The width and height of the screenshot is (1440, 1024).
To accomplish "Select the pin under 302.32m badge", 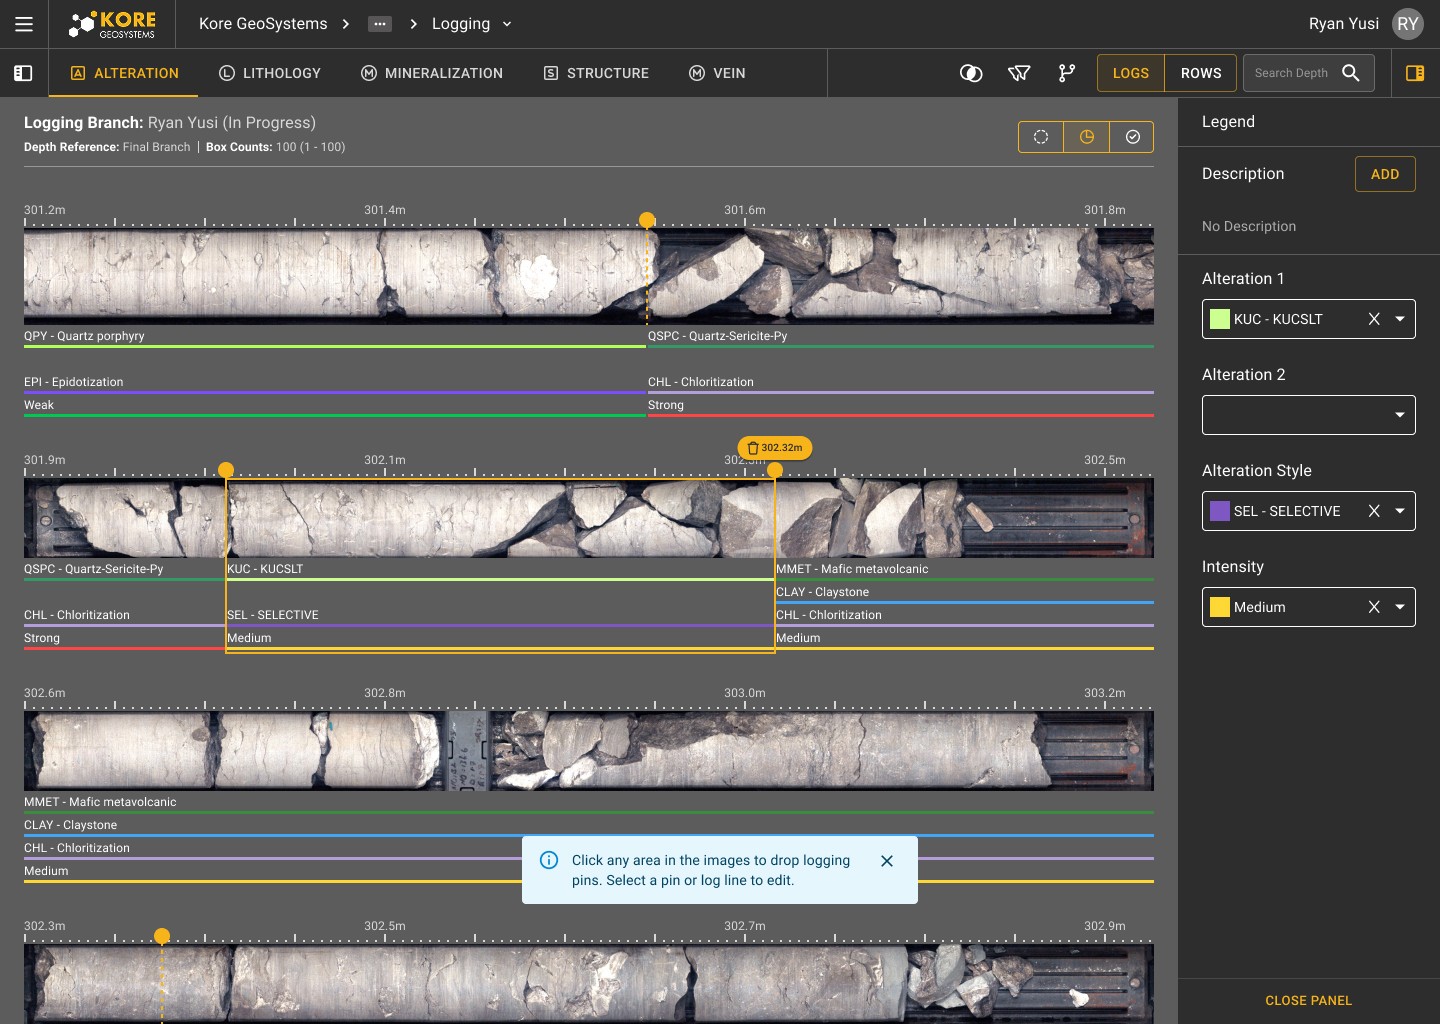I will (775, 470).
